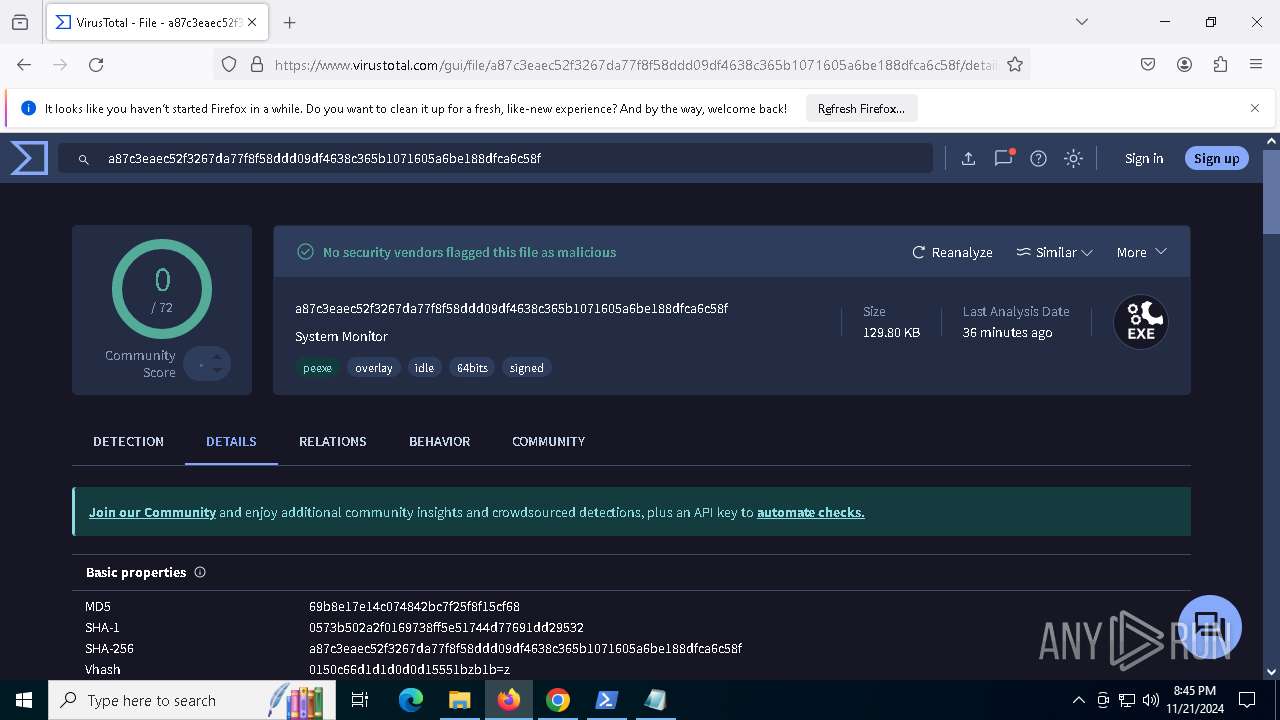Click the Vhash value text
This screenshot has width=1280, height=720.
(x=409, y=670)
